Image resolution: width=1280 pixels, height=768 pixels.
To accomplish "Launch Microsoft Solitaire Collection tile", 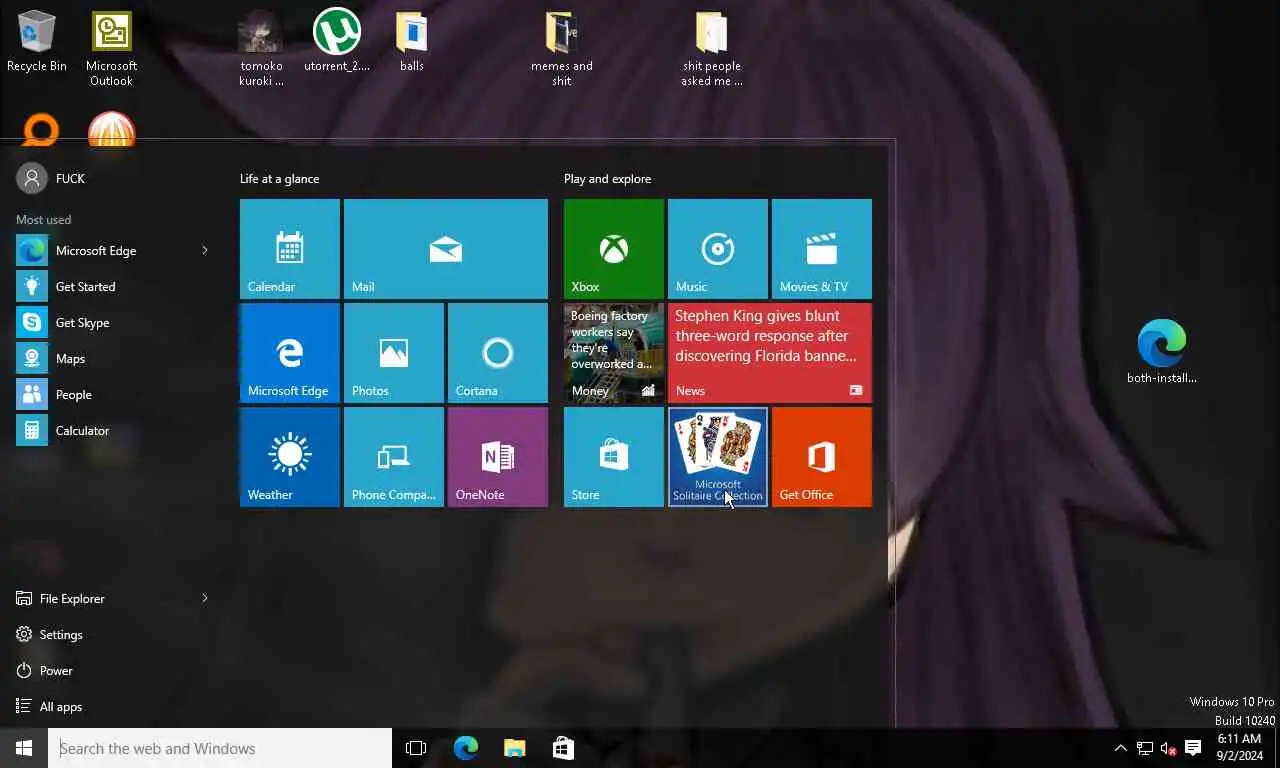I will (x=718, y=457).
